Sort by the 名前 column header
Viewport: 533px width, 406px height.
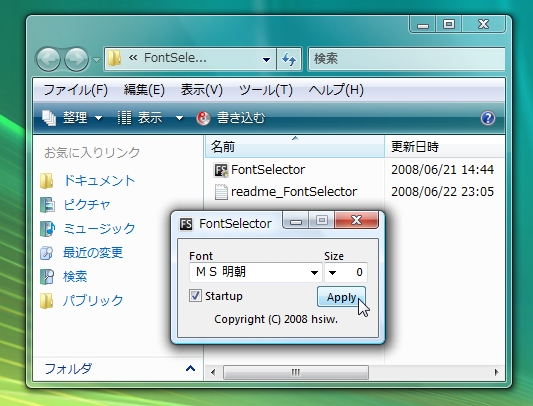[x=295, y=147]
